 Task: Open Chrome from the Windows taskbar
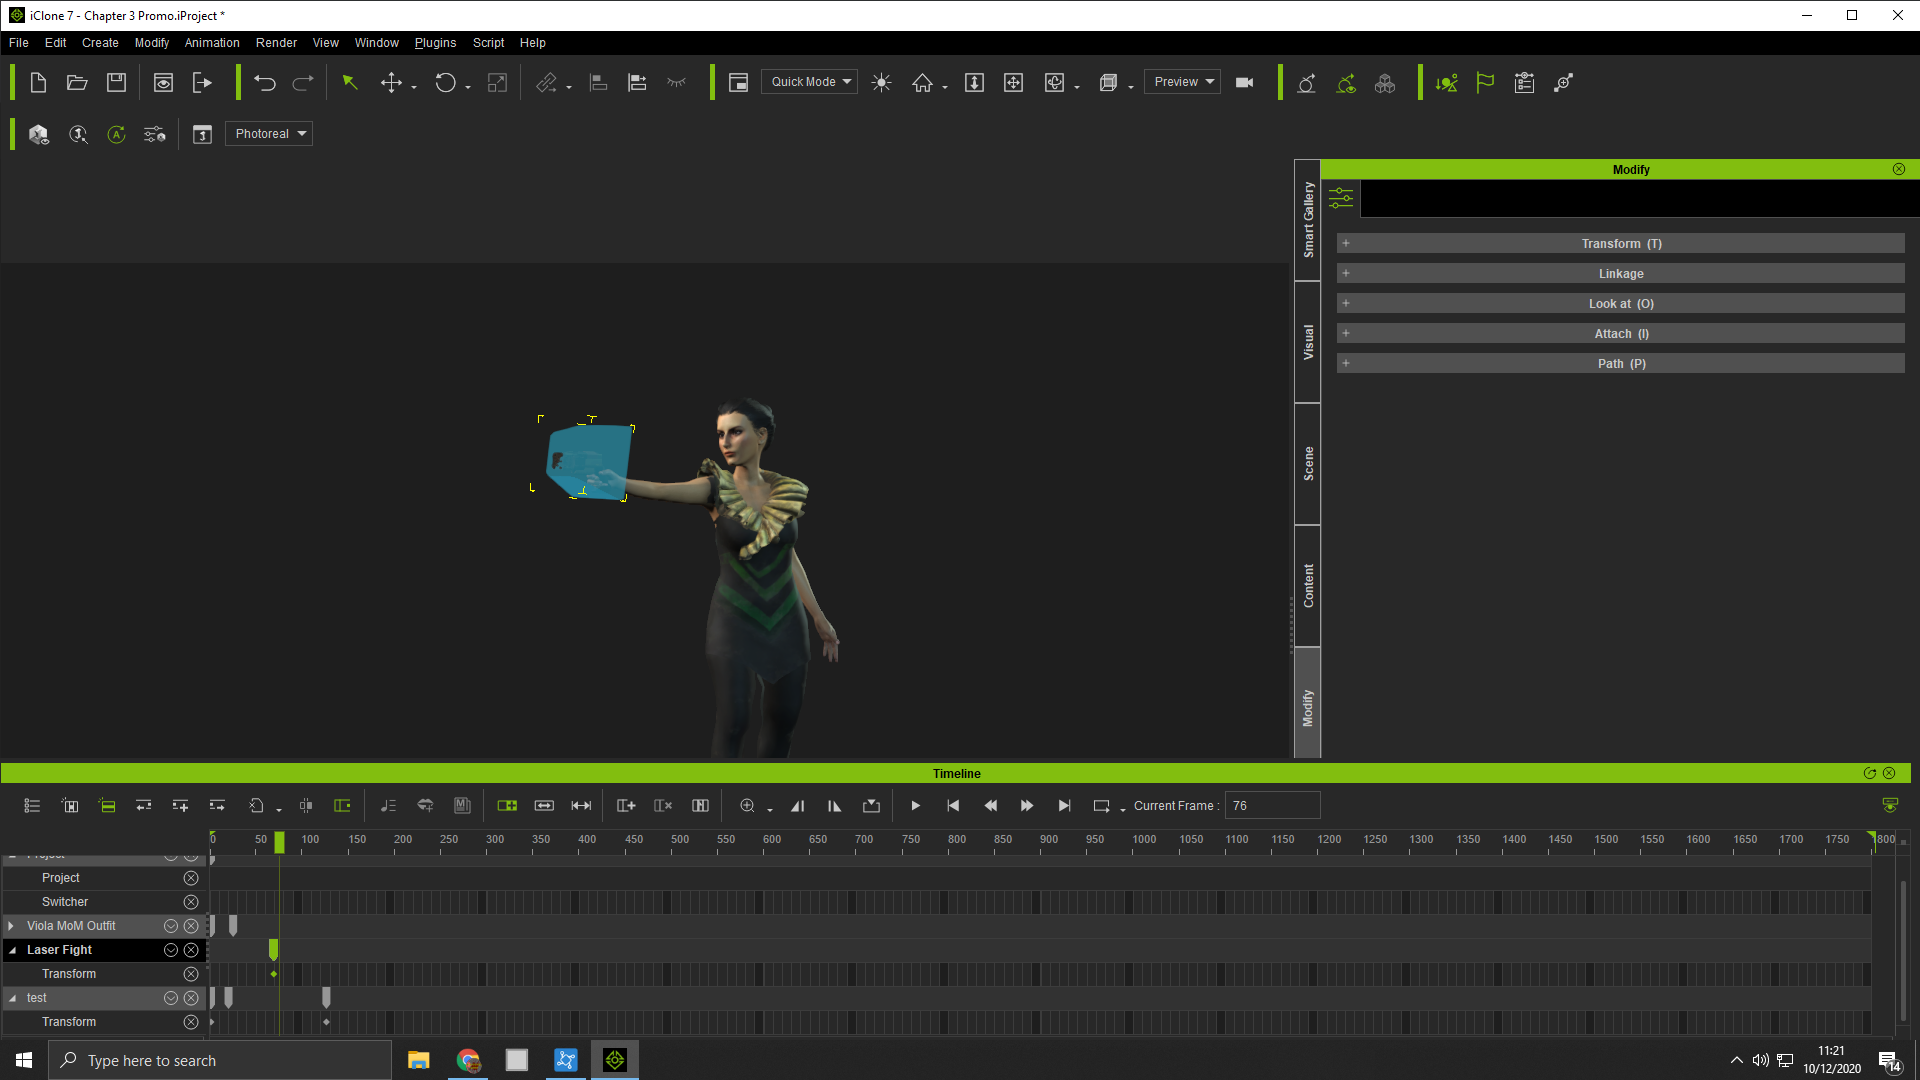click(x=468, y=1060)
